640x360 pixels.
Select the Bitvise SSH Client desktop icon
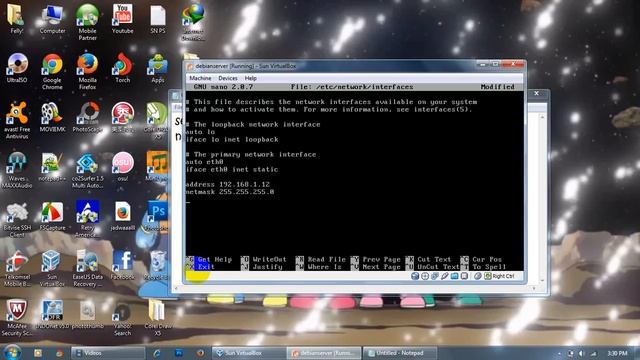click(17, 220)
